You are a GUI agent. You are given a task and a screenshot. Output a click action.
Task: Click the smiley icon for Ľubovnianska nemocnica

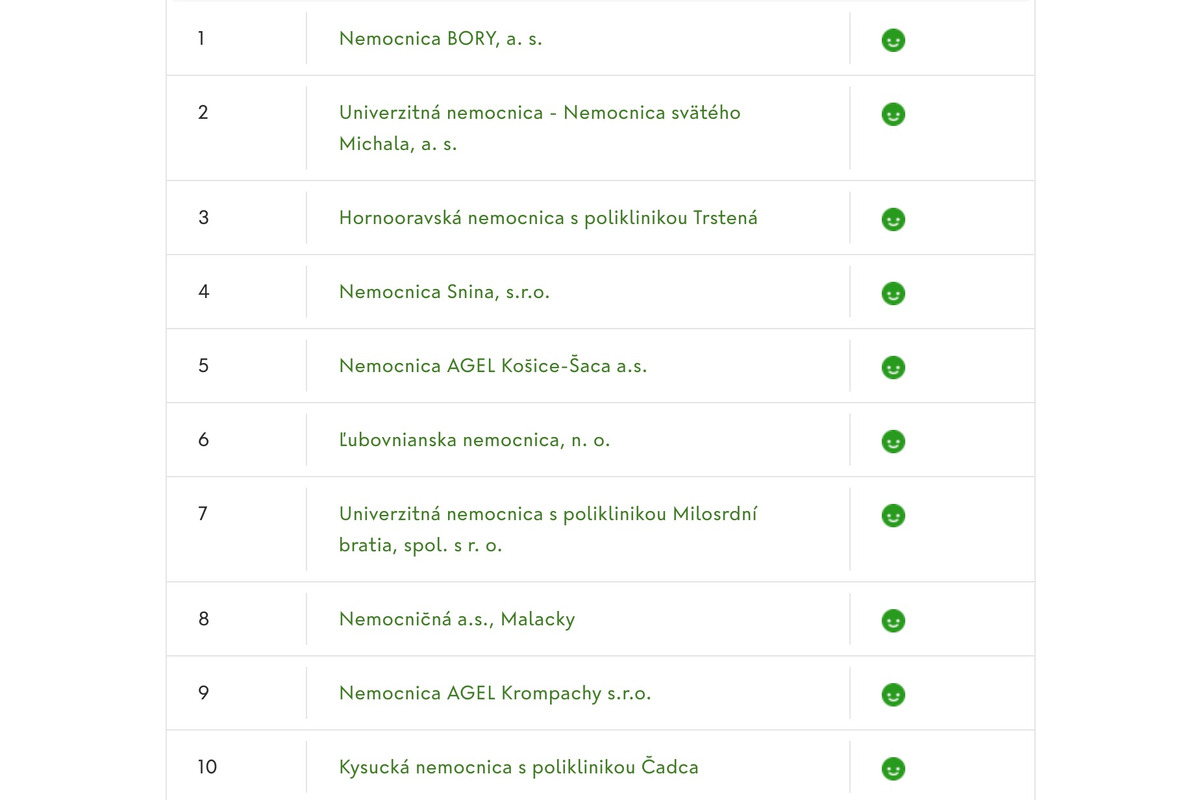[x=893, y=441]
